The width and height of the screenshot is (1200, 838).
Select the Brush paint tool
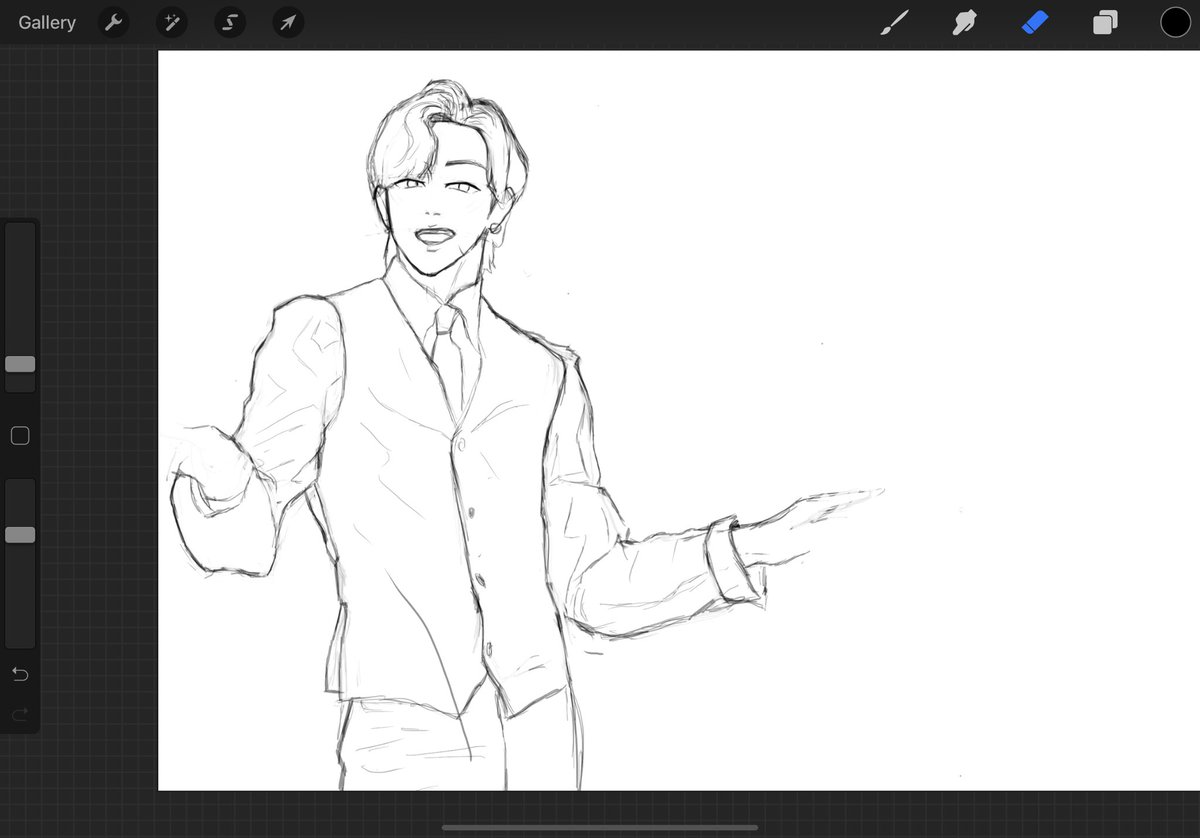895,23
